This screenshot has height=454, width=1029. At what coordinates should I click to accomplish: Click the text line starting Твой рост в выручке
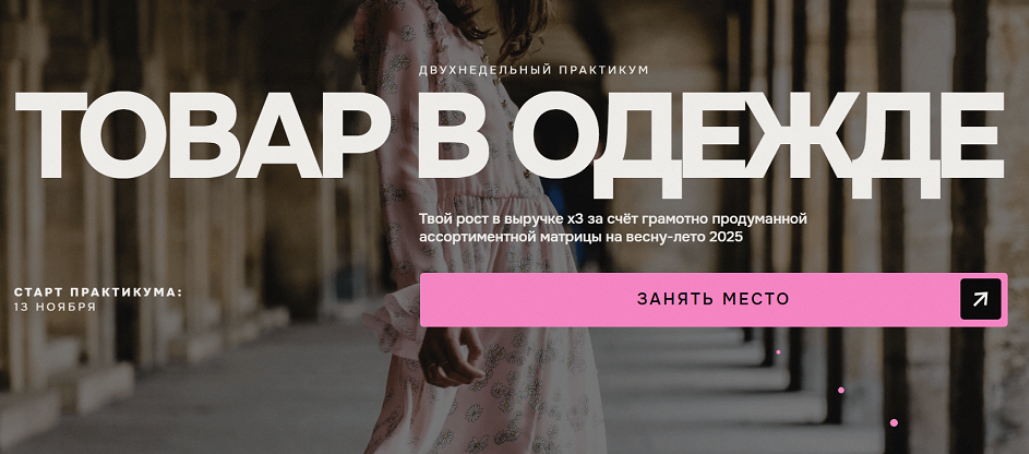613,219
